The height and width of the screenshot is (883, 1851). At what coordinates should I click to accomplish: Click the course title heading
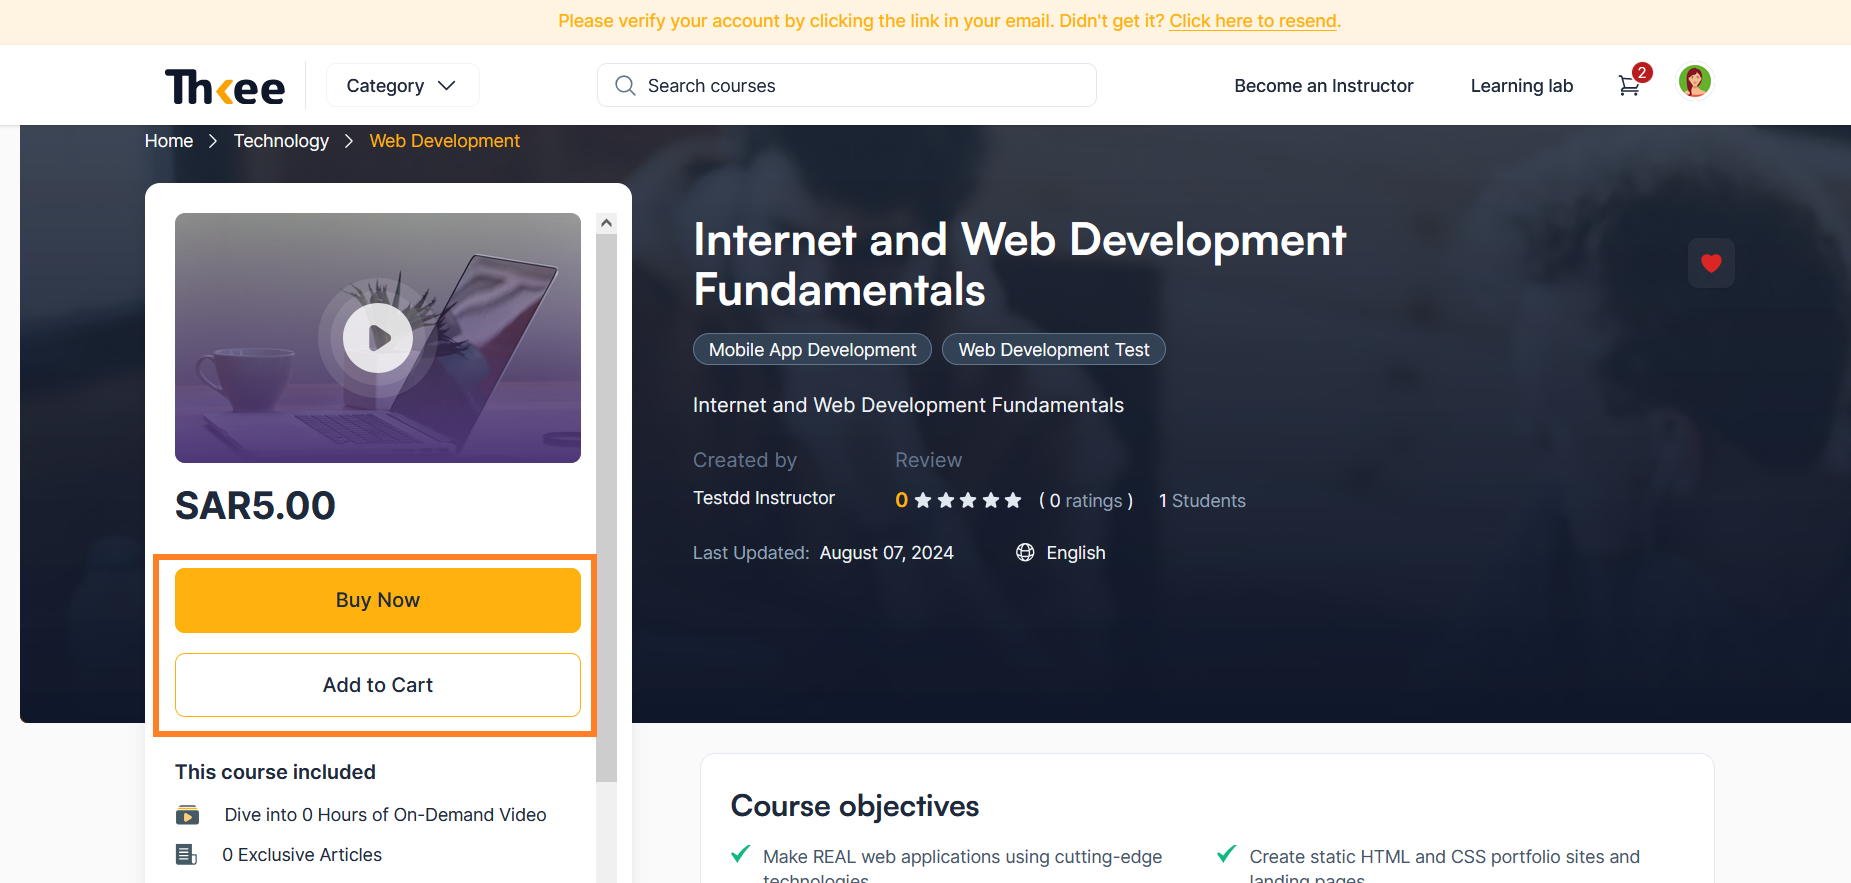click(1019, 264)
